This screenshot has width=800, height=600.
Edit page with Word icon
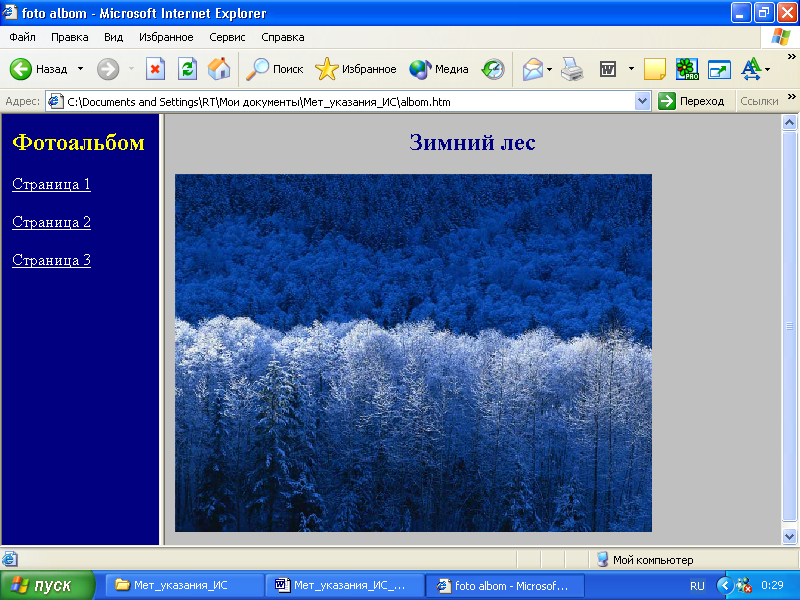[608, 69]
